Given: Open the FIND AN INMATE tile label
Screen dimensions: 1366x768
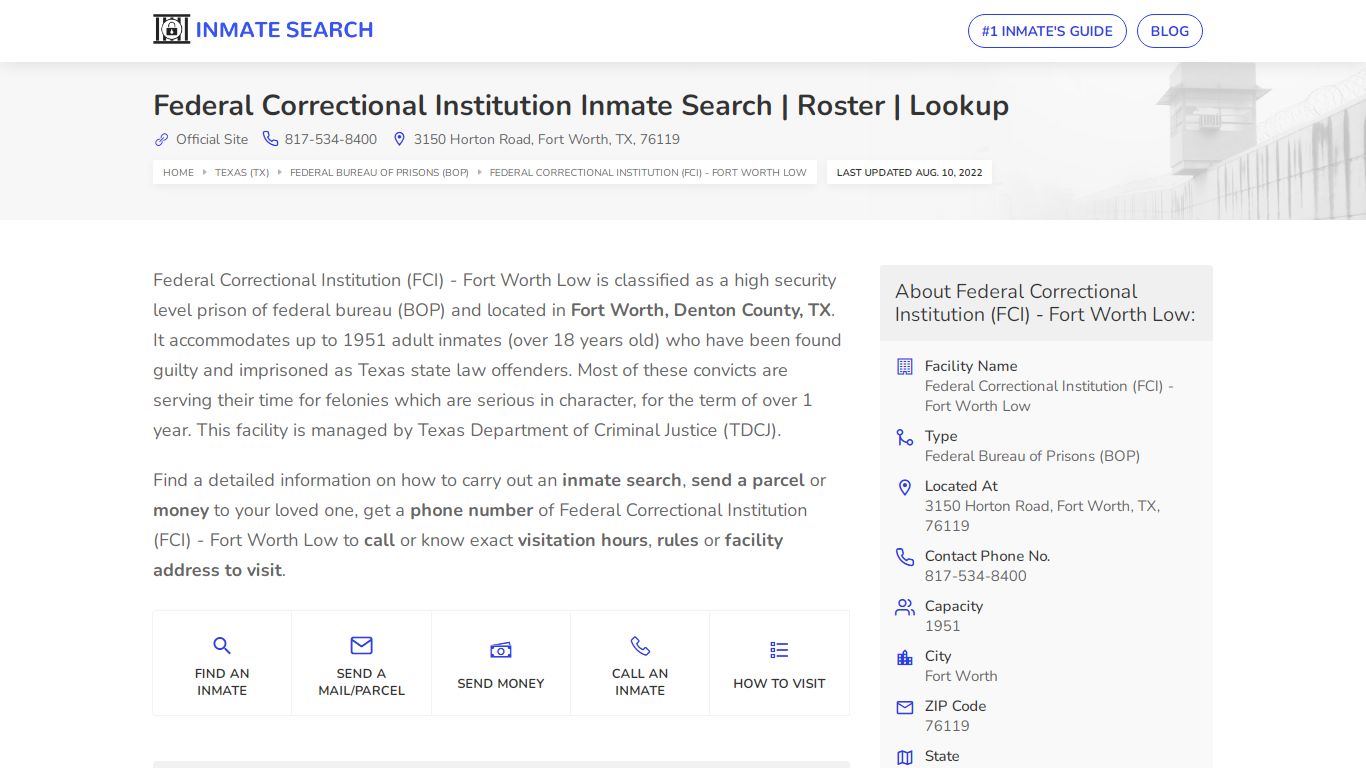Looking at the screenshot, I should (222, 682).
